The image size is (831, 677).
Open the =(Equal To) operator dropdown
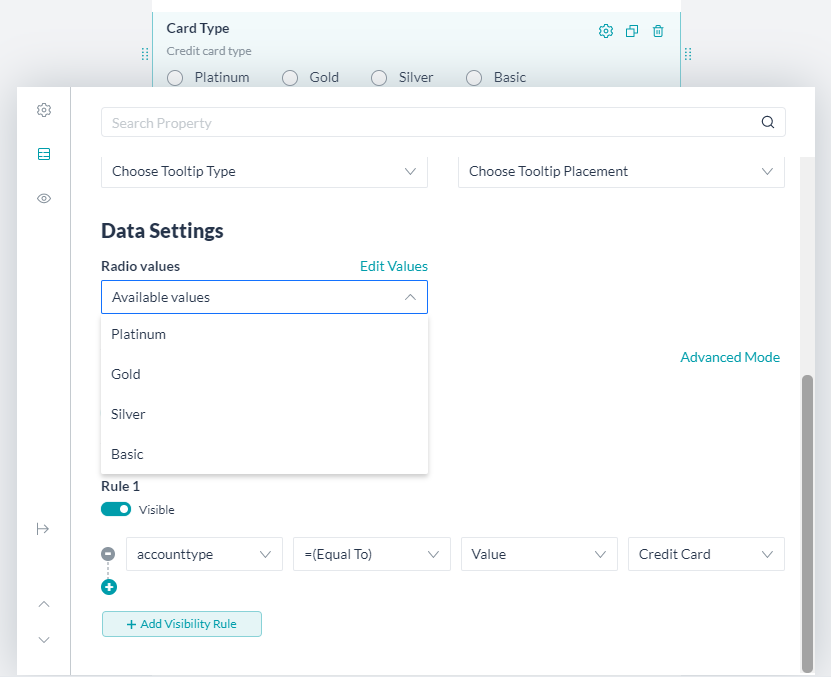point(372,554)
